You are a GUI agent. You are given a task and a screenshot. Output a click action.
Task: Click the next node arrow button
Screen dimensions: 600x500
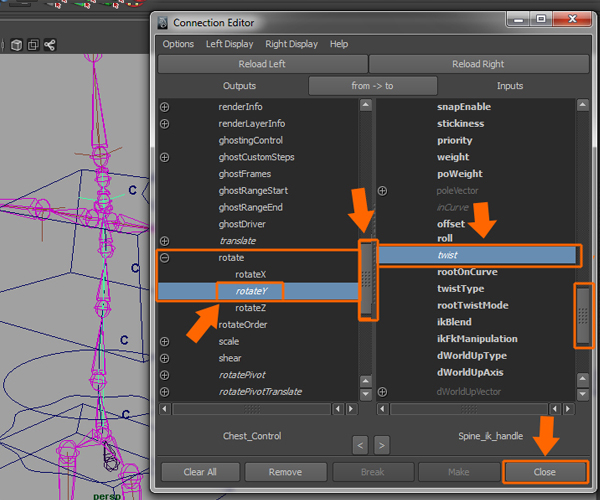point(382,445)
